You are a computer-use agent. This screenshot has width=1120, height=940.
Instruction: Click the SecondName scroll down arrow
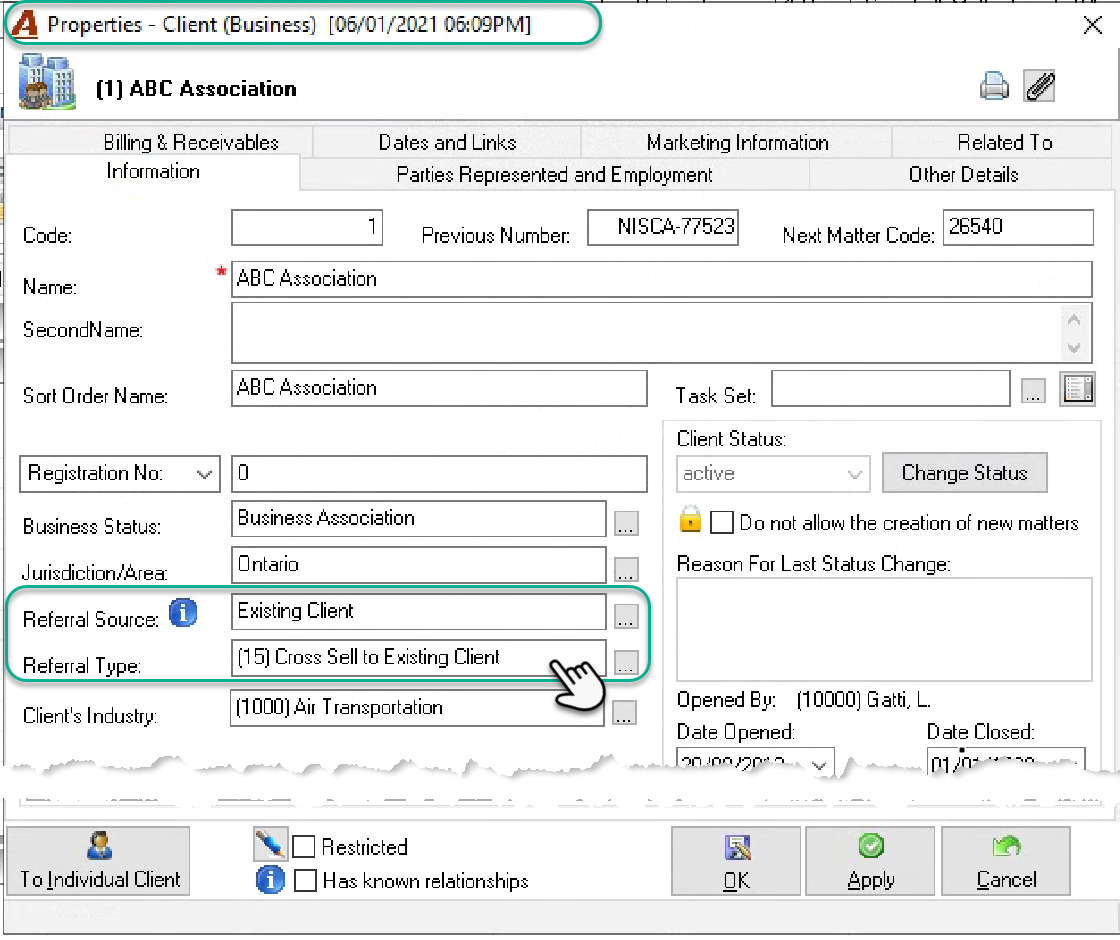point(1073,348)
